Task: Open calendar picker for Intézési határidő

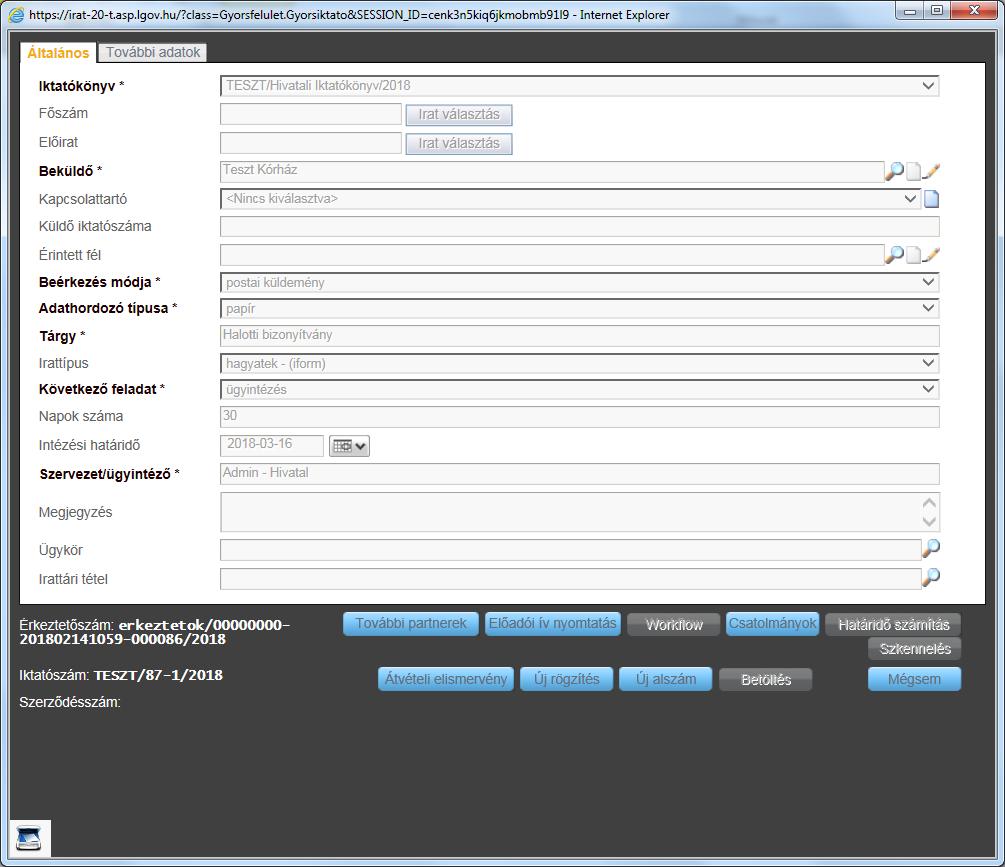Action: pyautogui.click(x=349, y=445)
